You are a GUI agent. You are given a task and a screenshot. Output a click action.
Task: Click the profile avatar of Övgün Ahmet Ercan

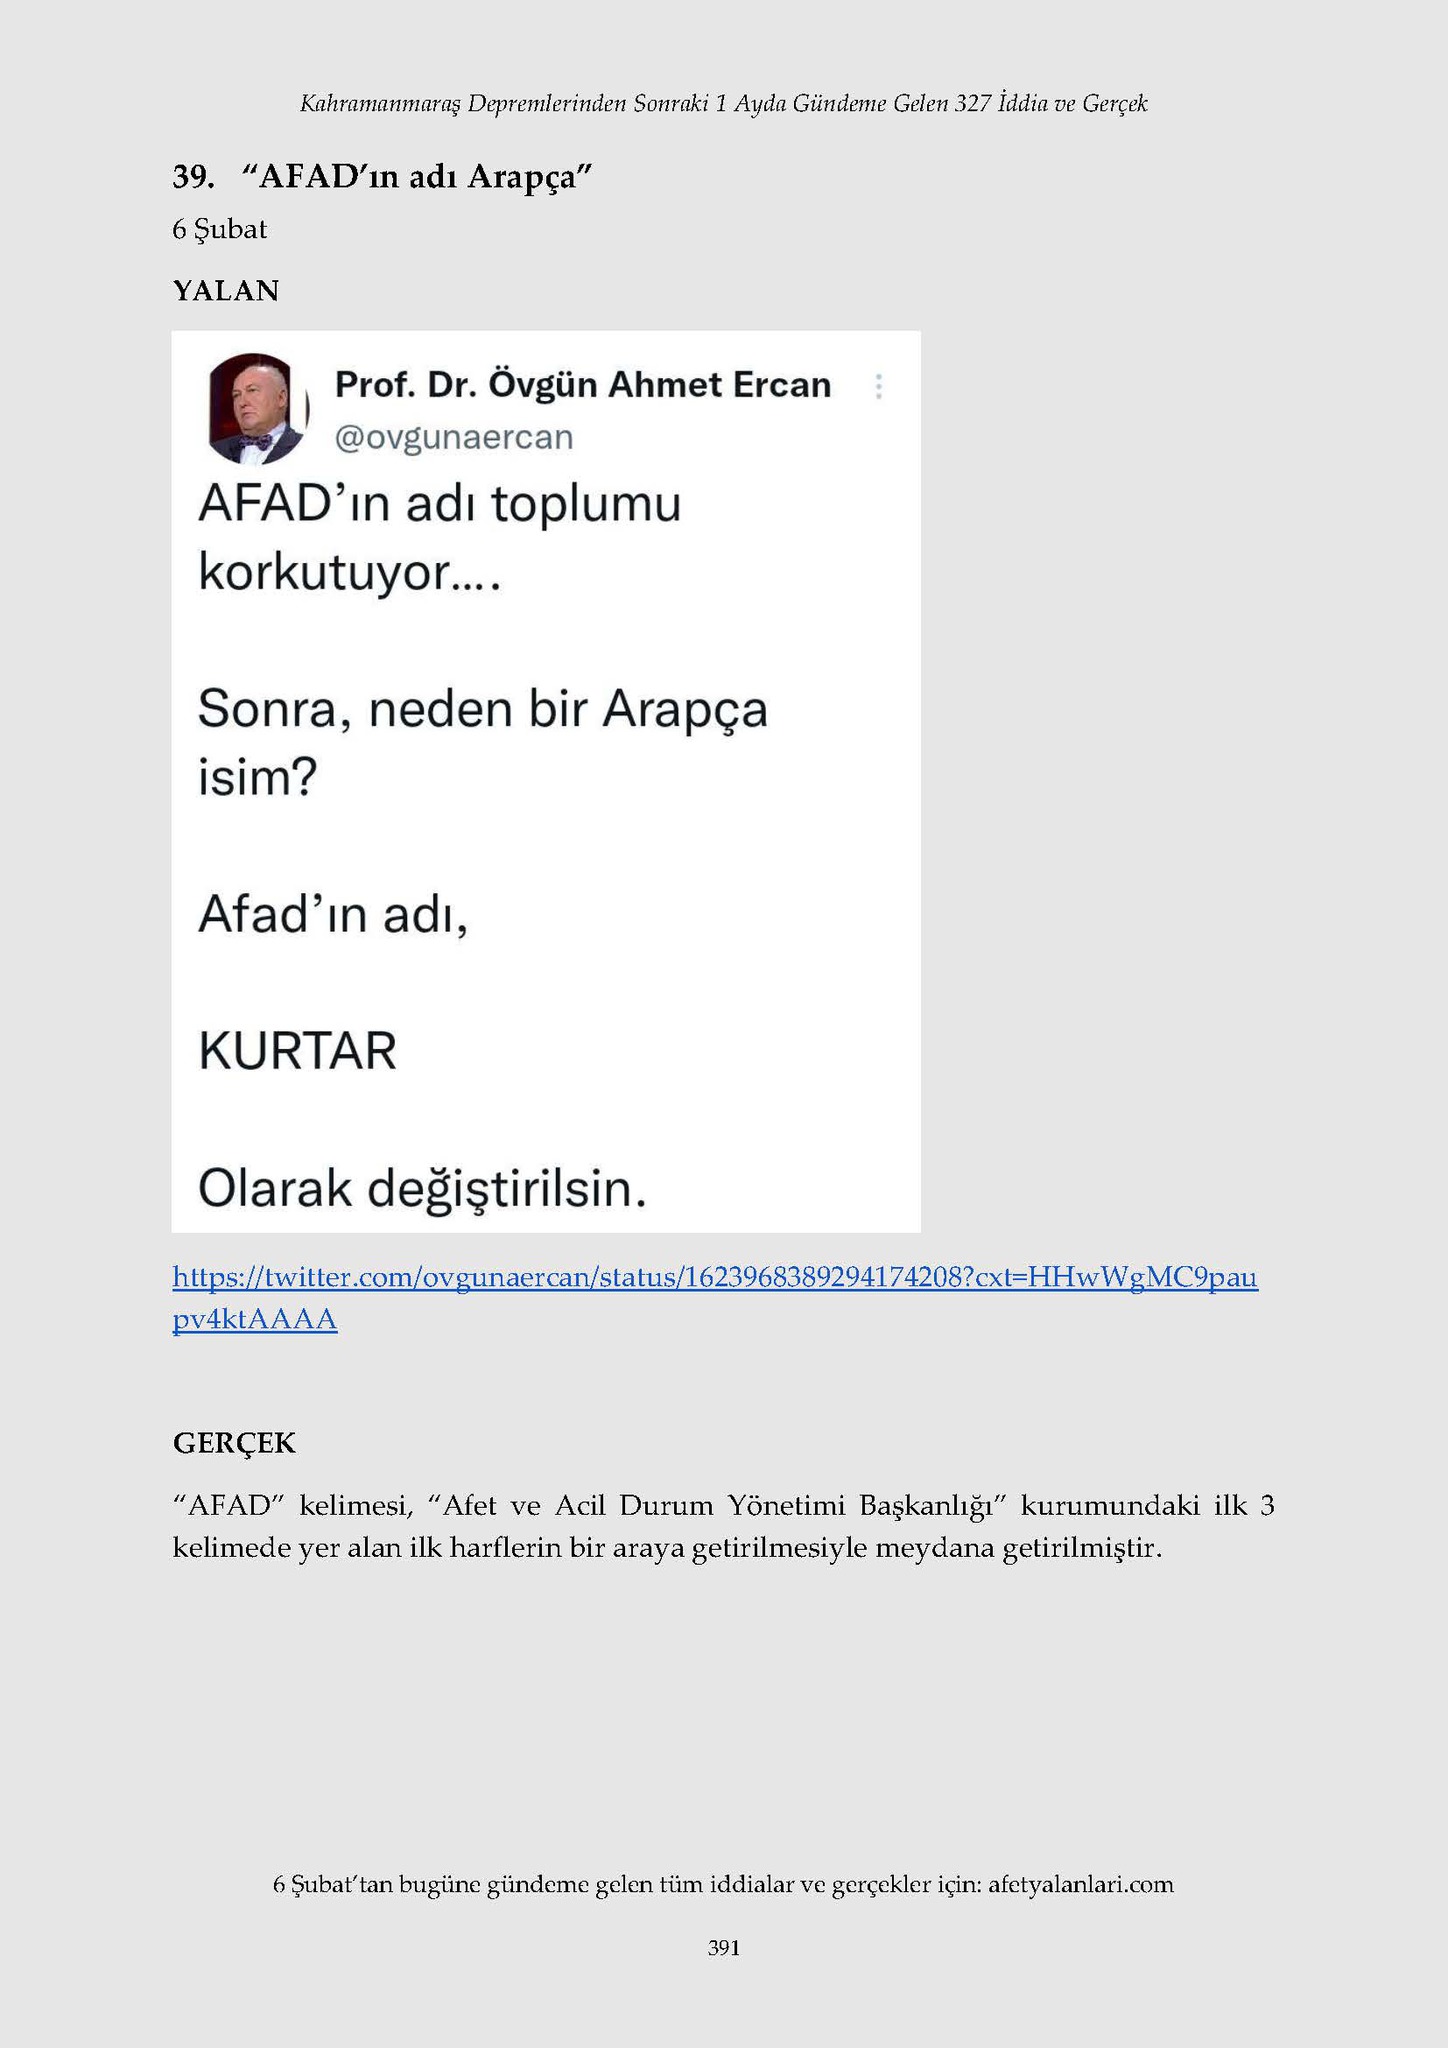click(x=257, y=408)
